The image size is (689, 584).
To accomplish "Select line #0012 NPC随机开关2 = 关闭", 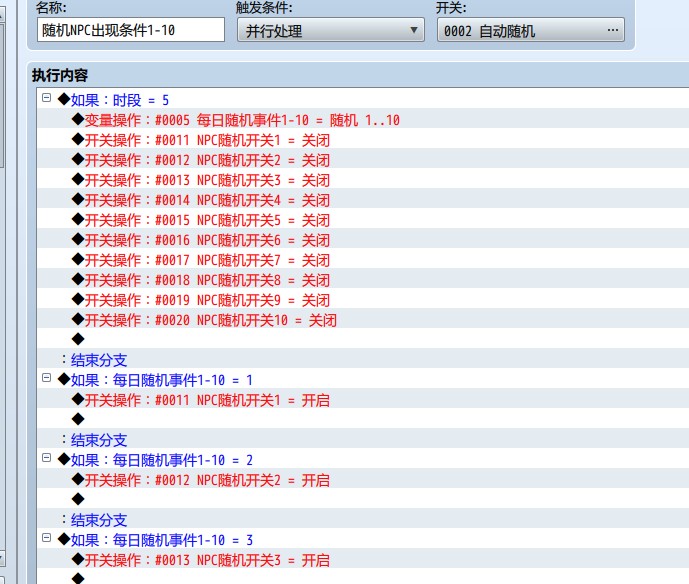I will click(x=363, y=160).
